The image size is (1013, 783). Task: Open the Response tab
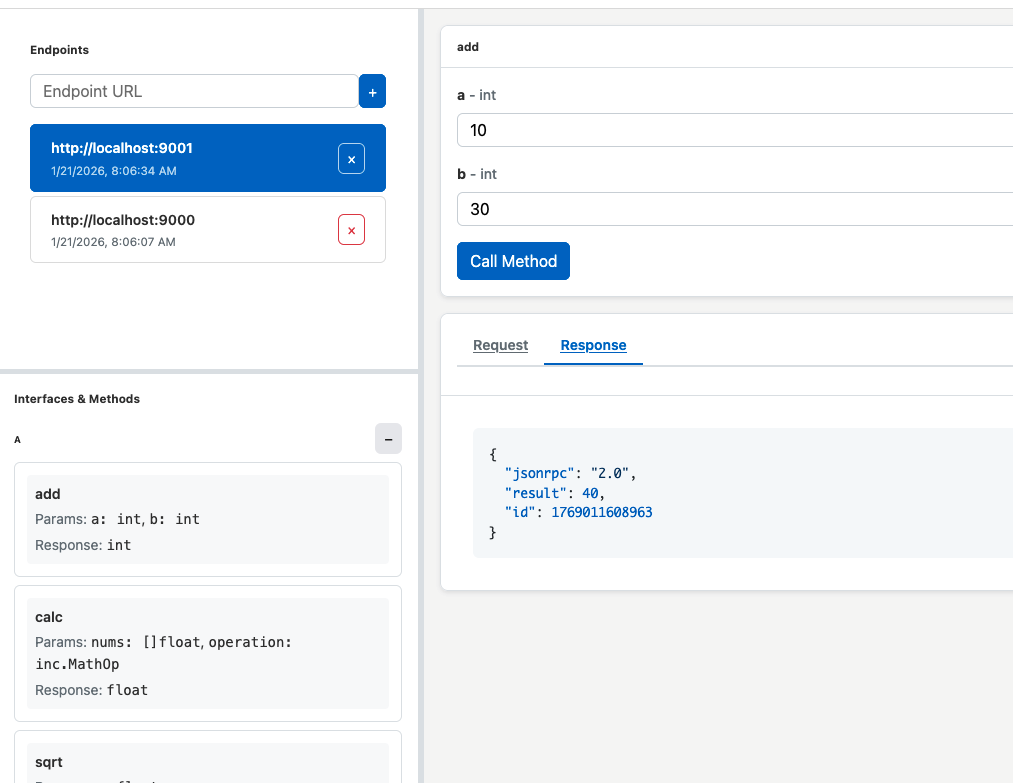click(593, 346)
